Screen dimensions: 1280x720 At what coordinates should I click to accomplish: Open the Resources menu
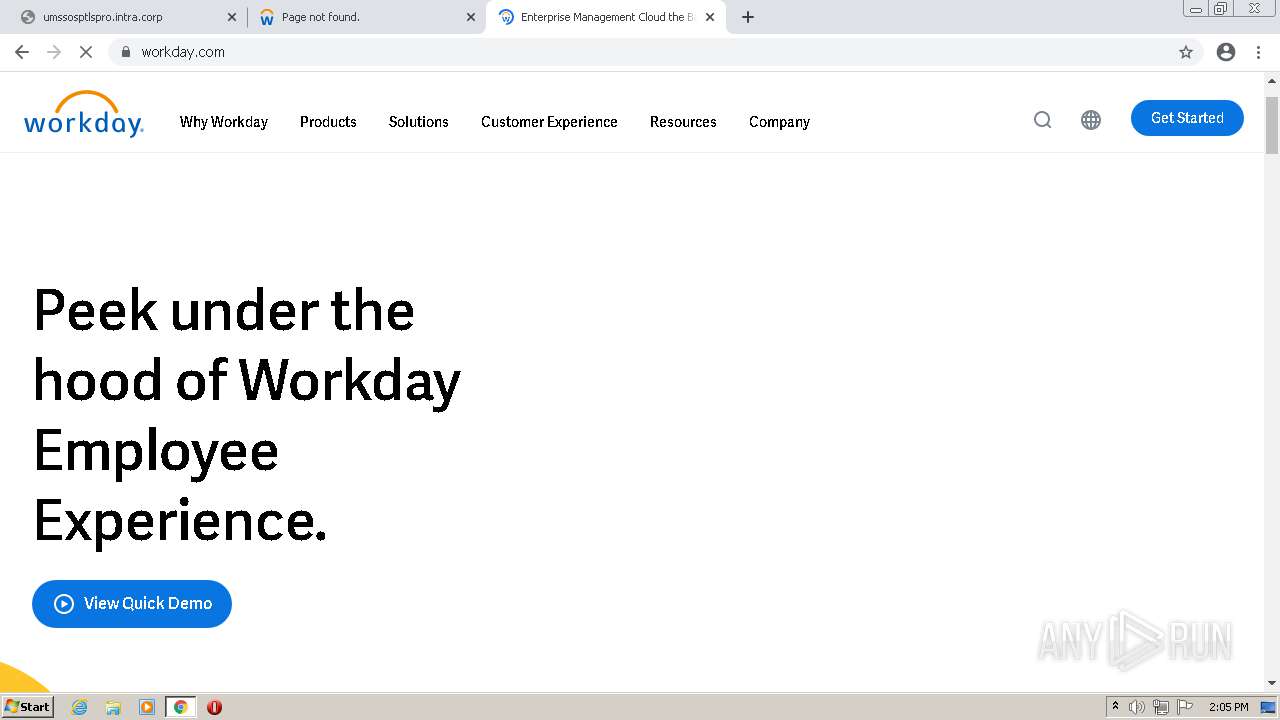683,122
